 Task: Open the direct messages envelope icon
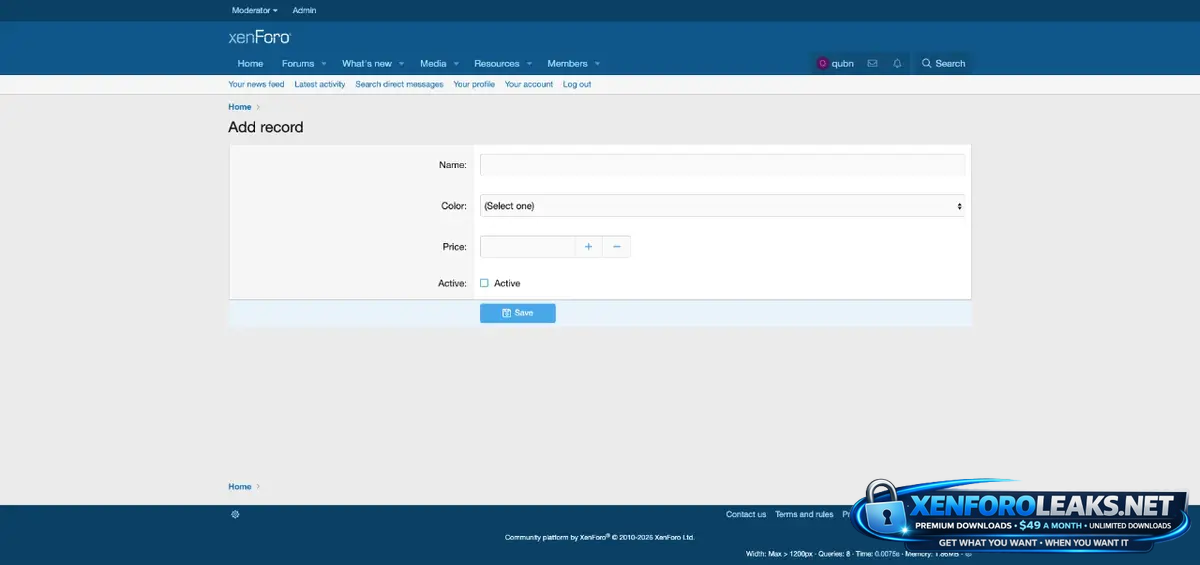(x=872, y=63)
